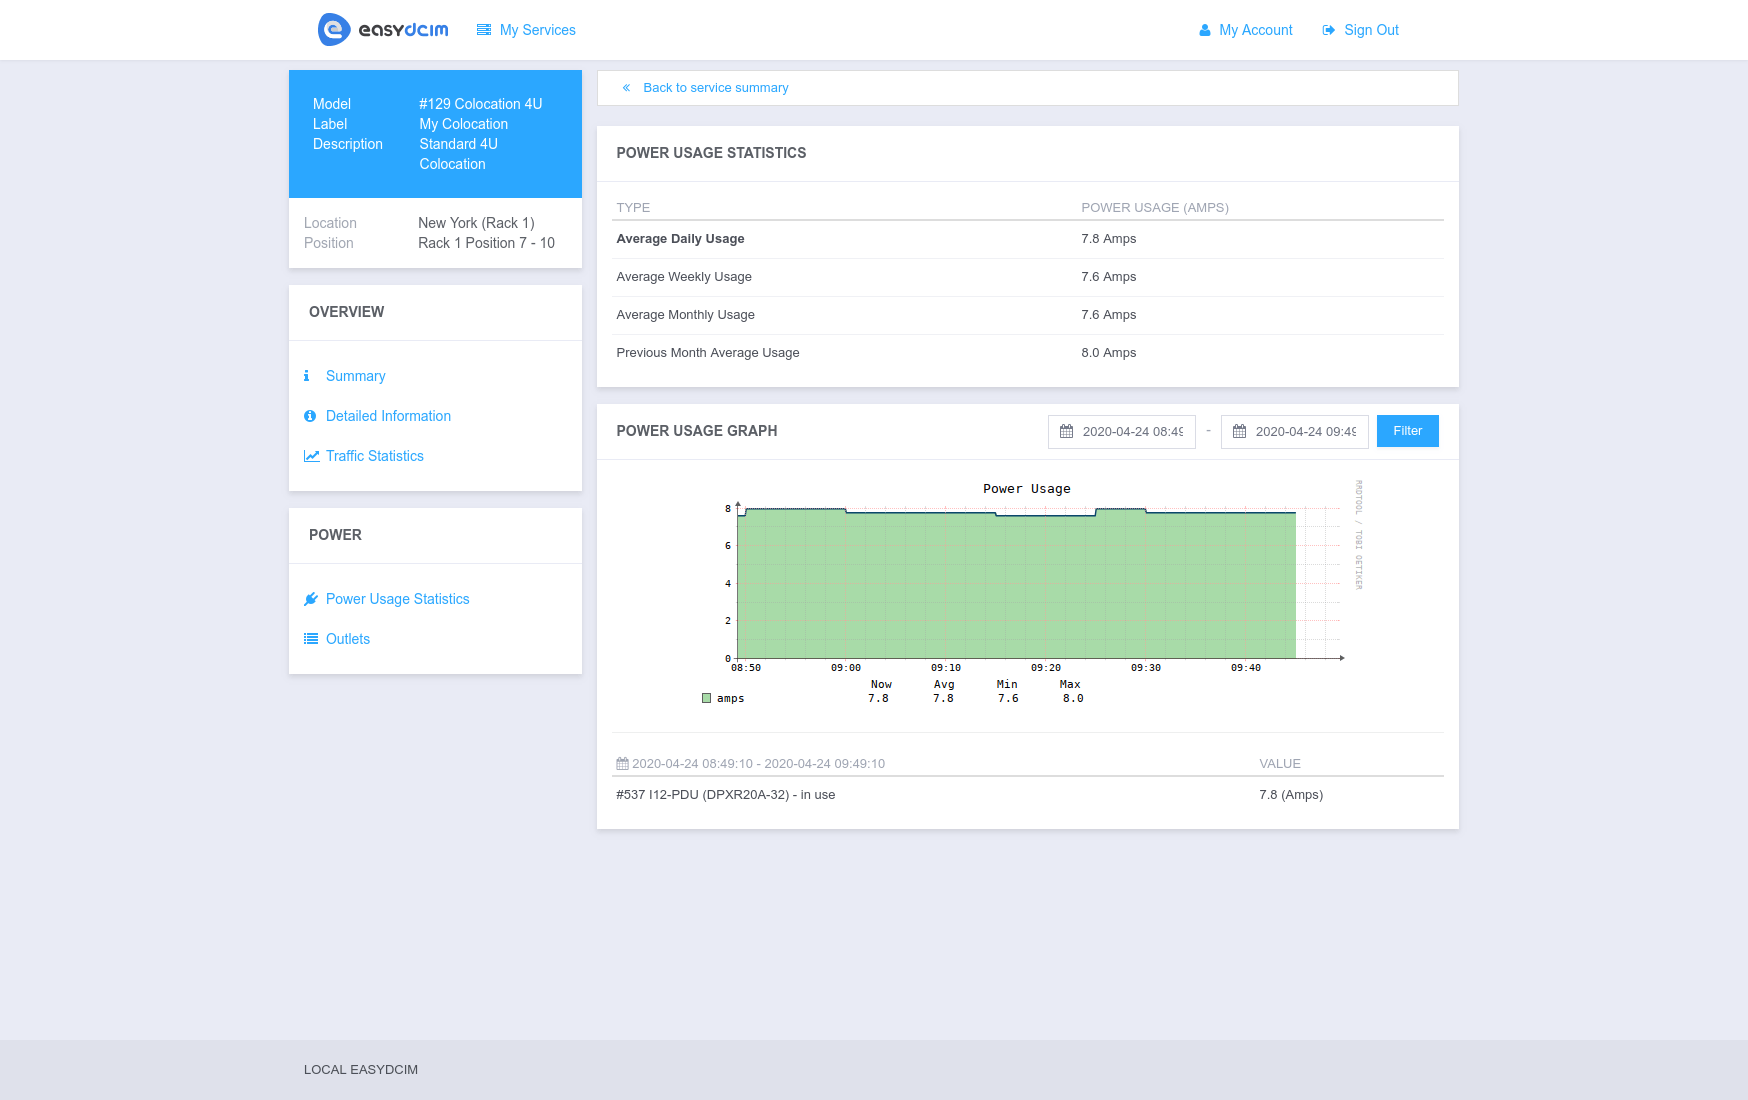Switch to Traffic Statistics

click(374, 456)
